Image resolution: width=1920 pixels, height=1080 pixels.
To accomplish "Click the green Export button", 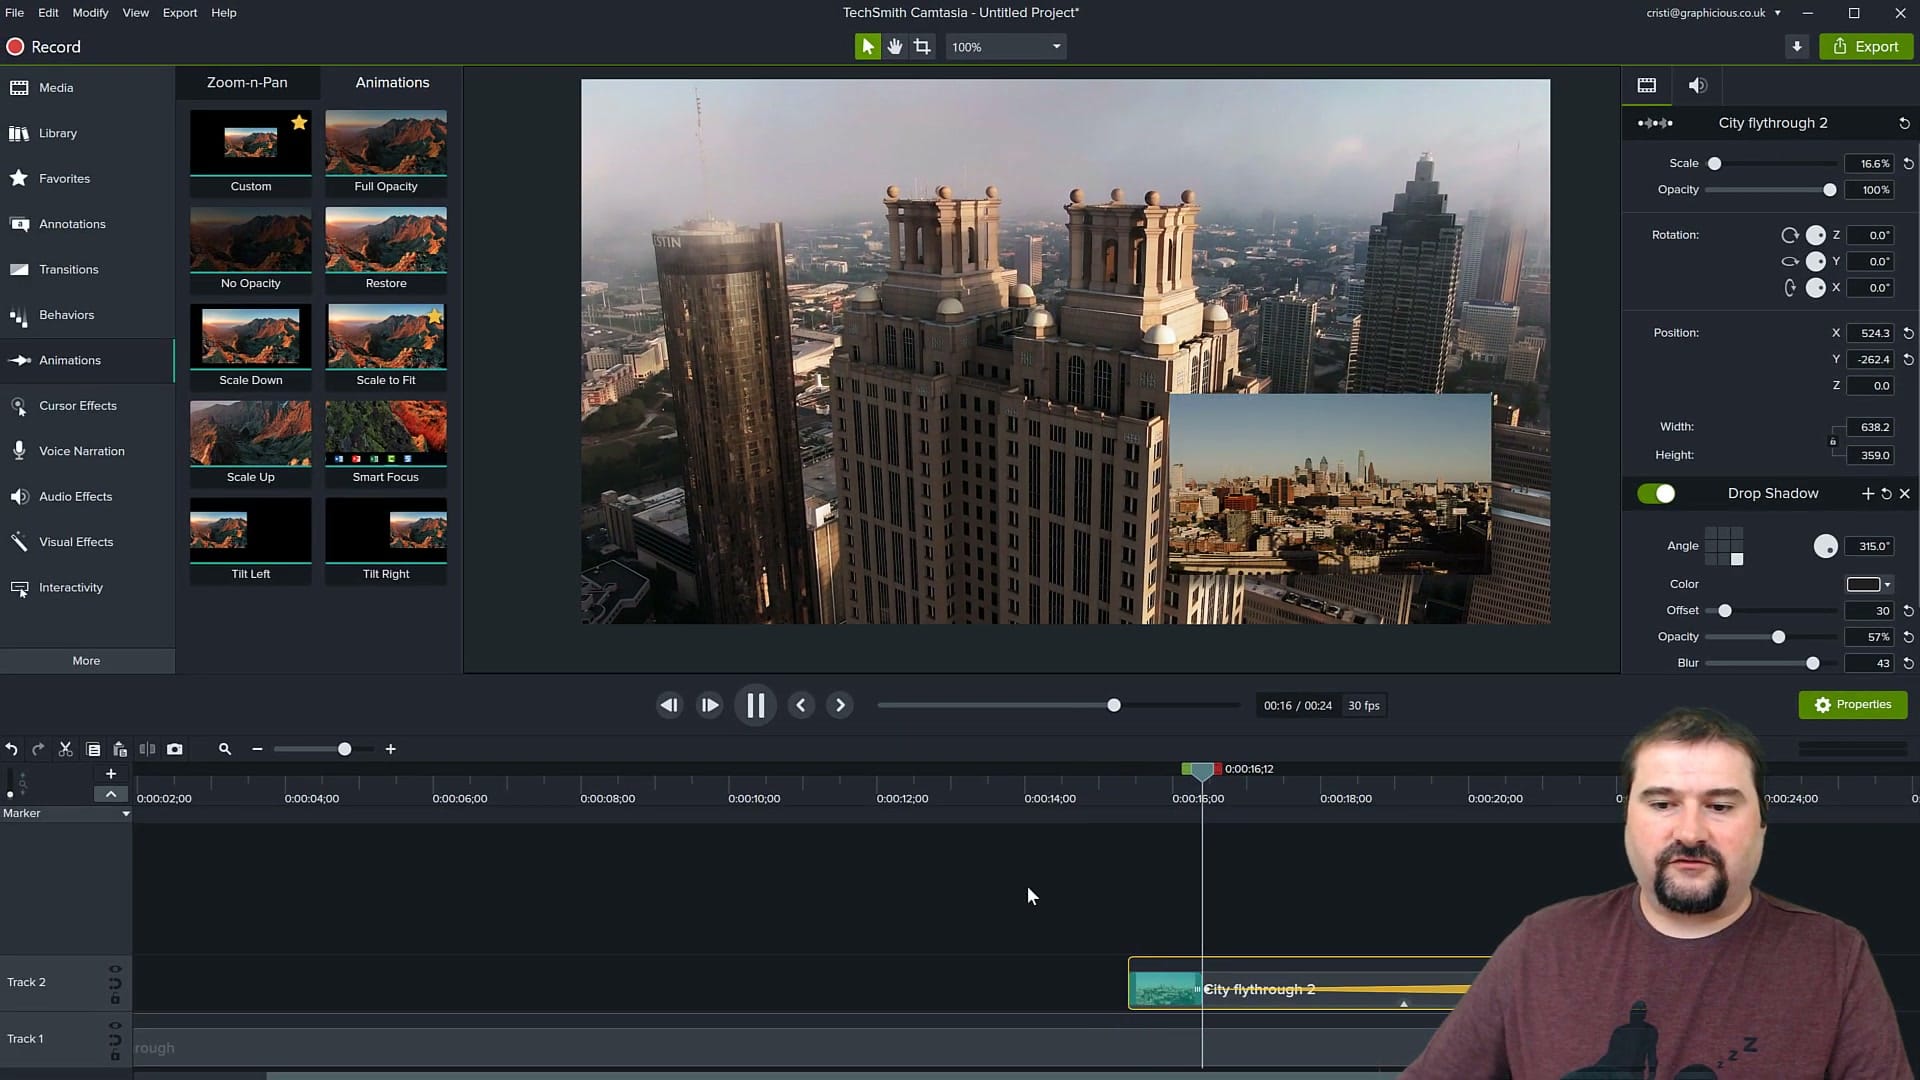I will (1865, 46).
